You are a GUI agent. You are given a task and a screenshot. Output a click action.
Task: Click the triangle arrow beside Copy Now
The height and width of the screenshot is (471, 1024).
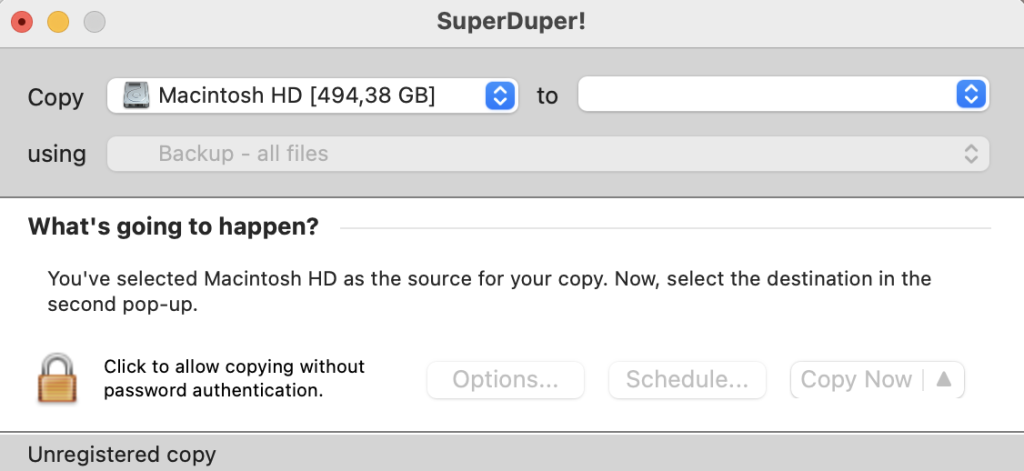(943, 380)
